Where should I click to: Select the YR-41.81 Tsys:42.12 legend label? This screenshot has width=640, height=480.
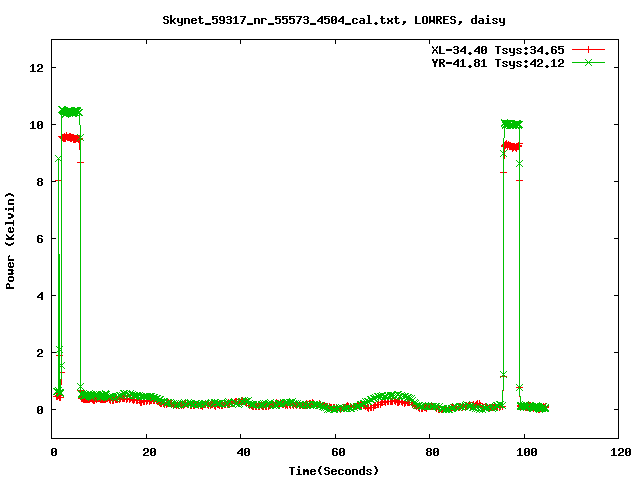pos(498,63)
